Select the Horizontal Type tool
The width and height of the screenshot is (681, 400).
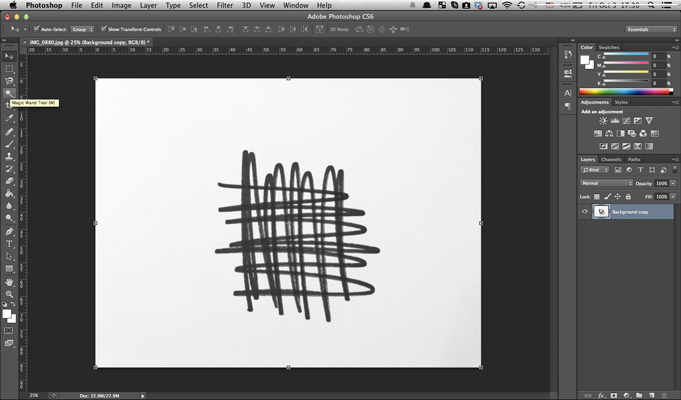(9, 244)
